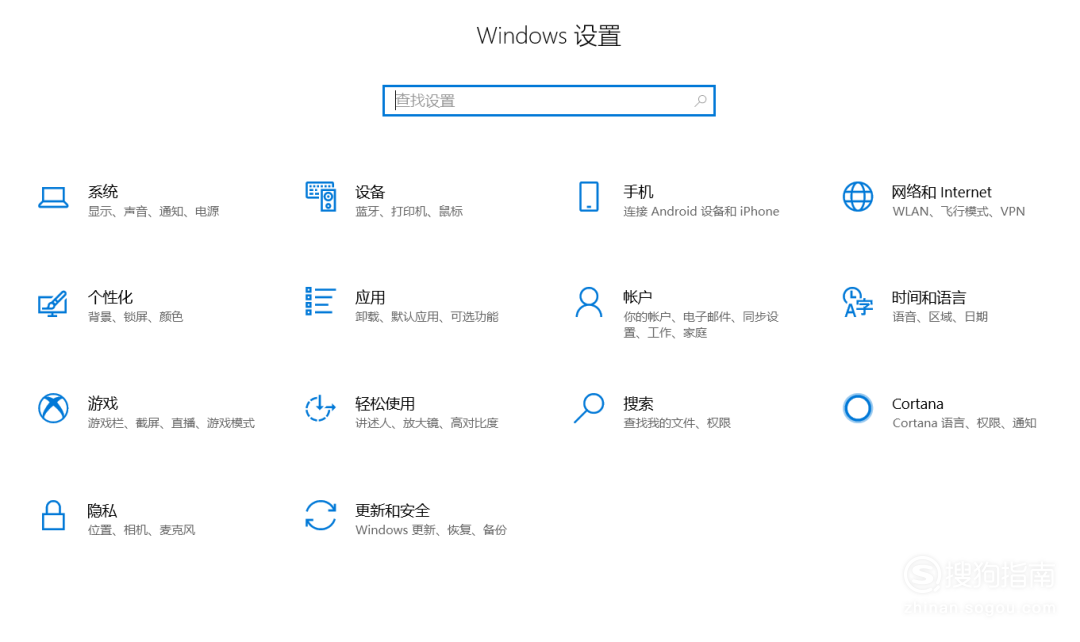Select the Cortana title text

(917, 404)
